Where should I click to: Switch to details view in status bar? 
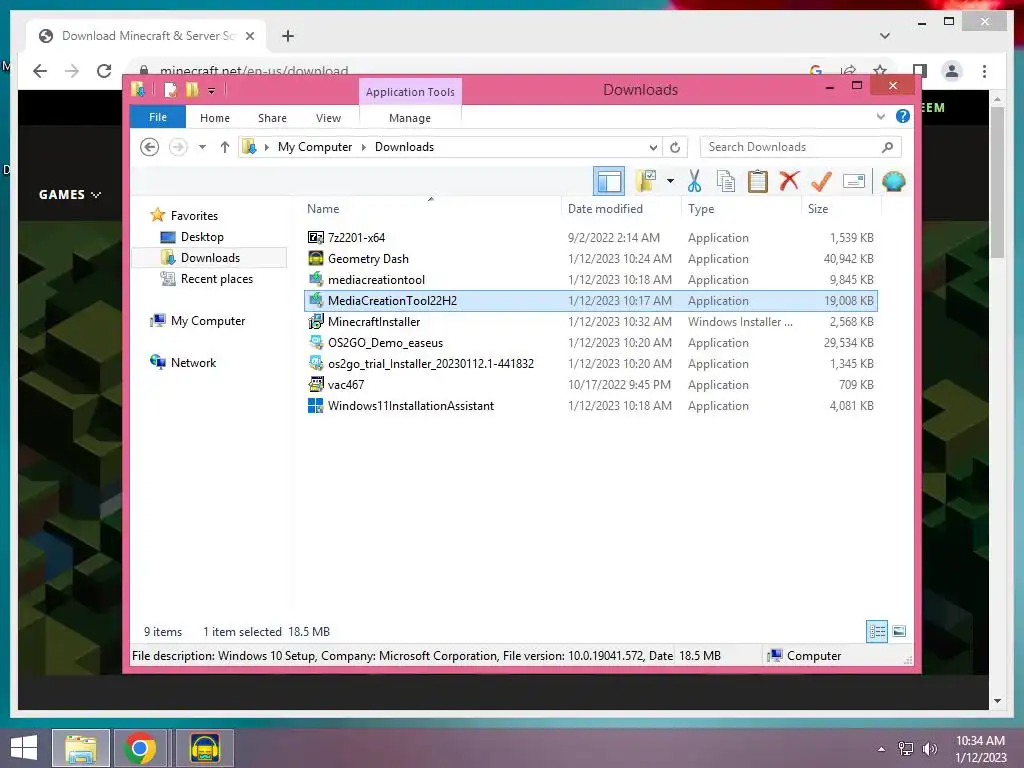click(876, 631)
